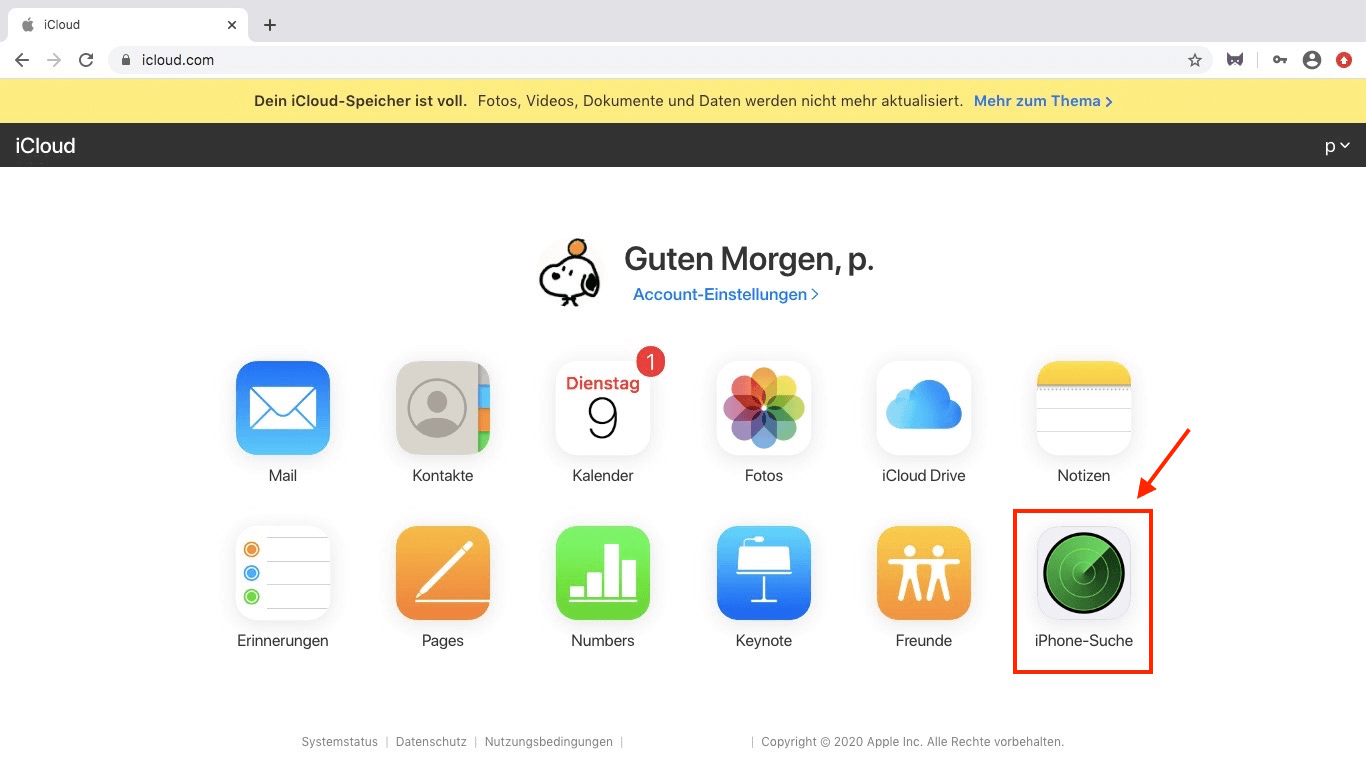
Task: Click the iCloud Drive label text
Action: click(x=924, y=476)
